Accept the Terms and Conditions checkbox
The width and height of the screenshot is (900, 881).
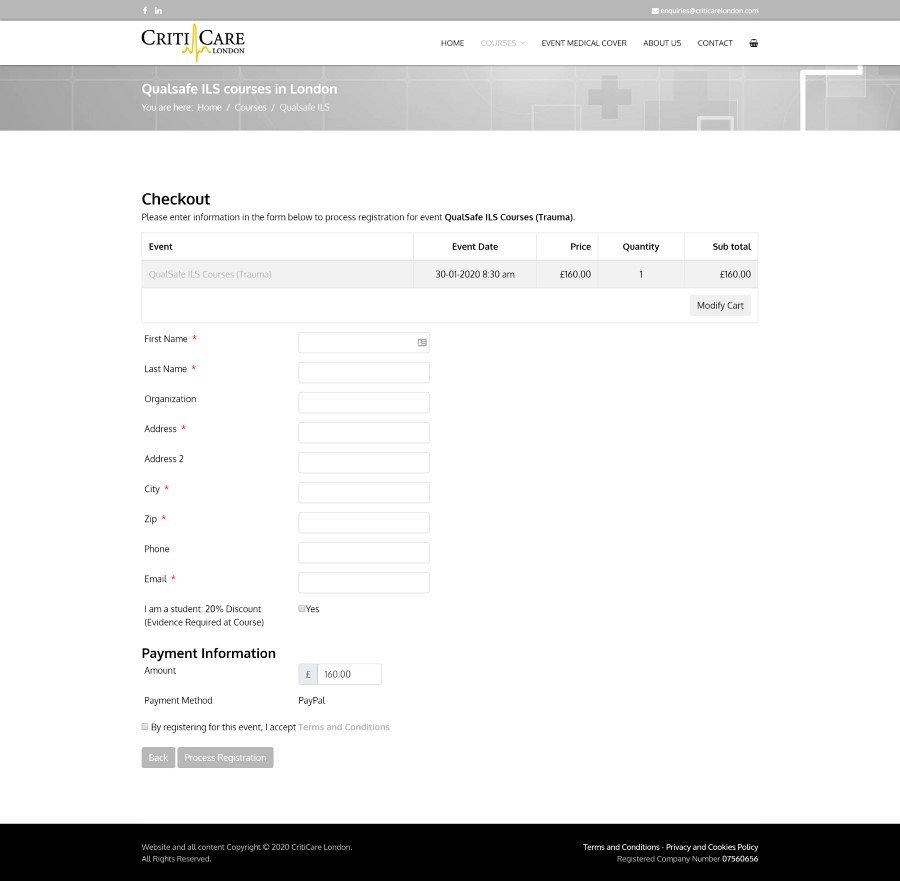[x=145, y=727]
